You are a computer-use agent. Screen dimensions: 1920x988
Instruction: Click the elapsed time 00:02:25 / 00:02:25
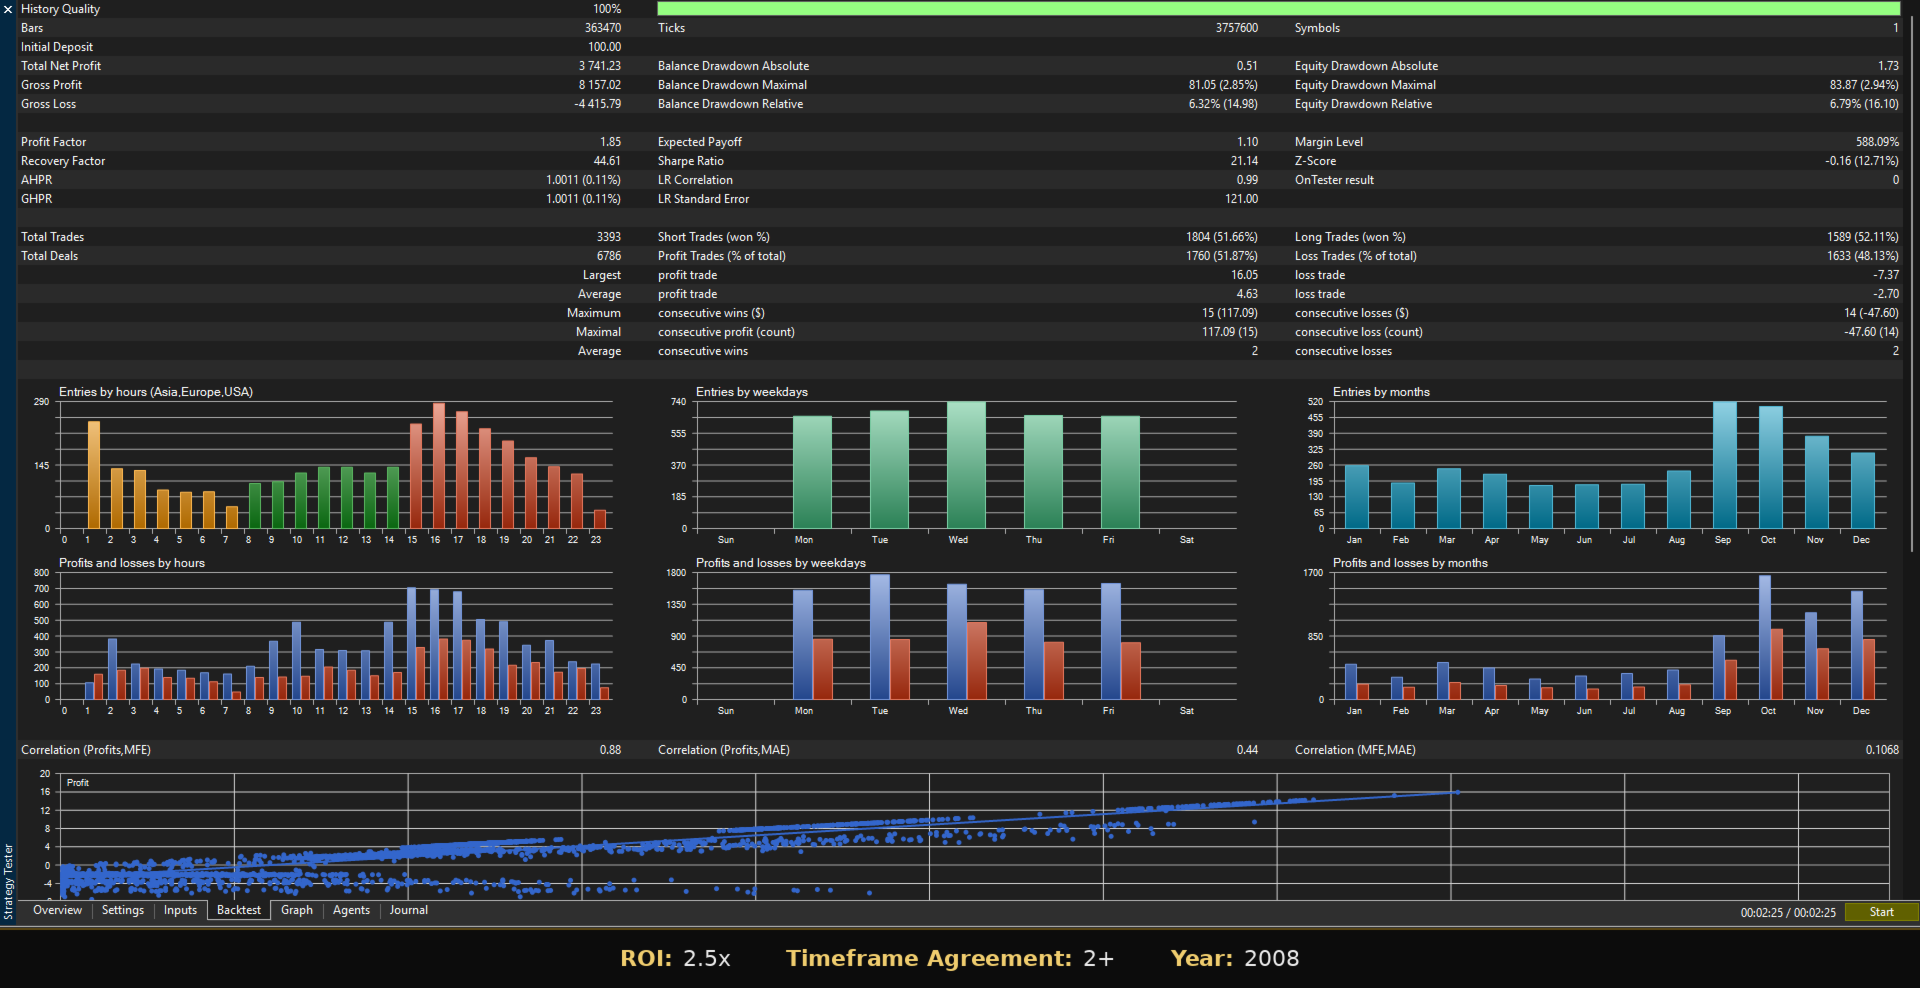coord(1788,912)
